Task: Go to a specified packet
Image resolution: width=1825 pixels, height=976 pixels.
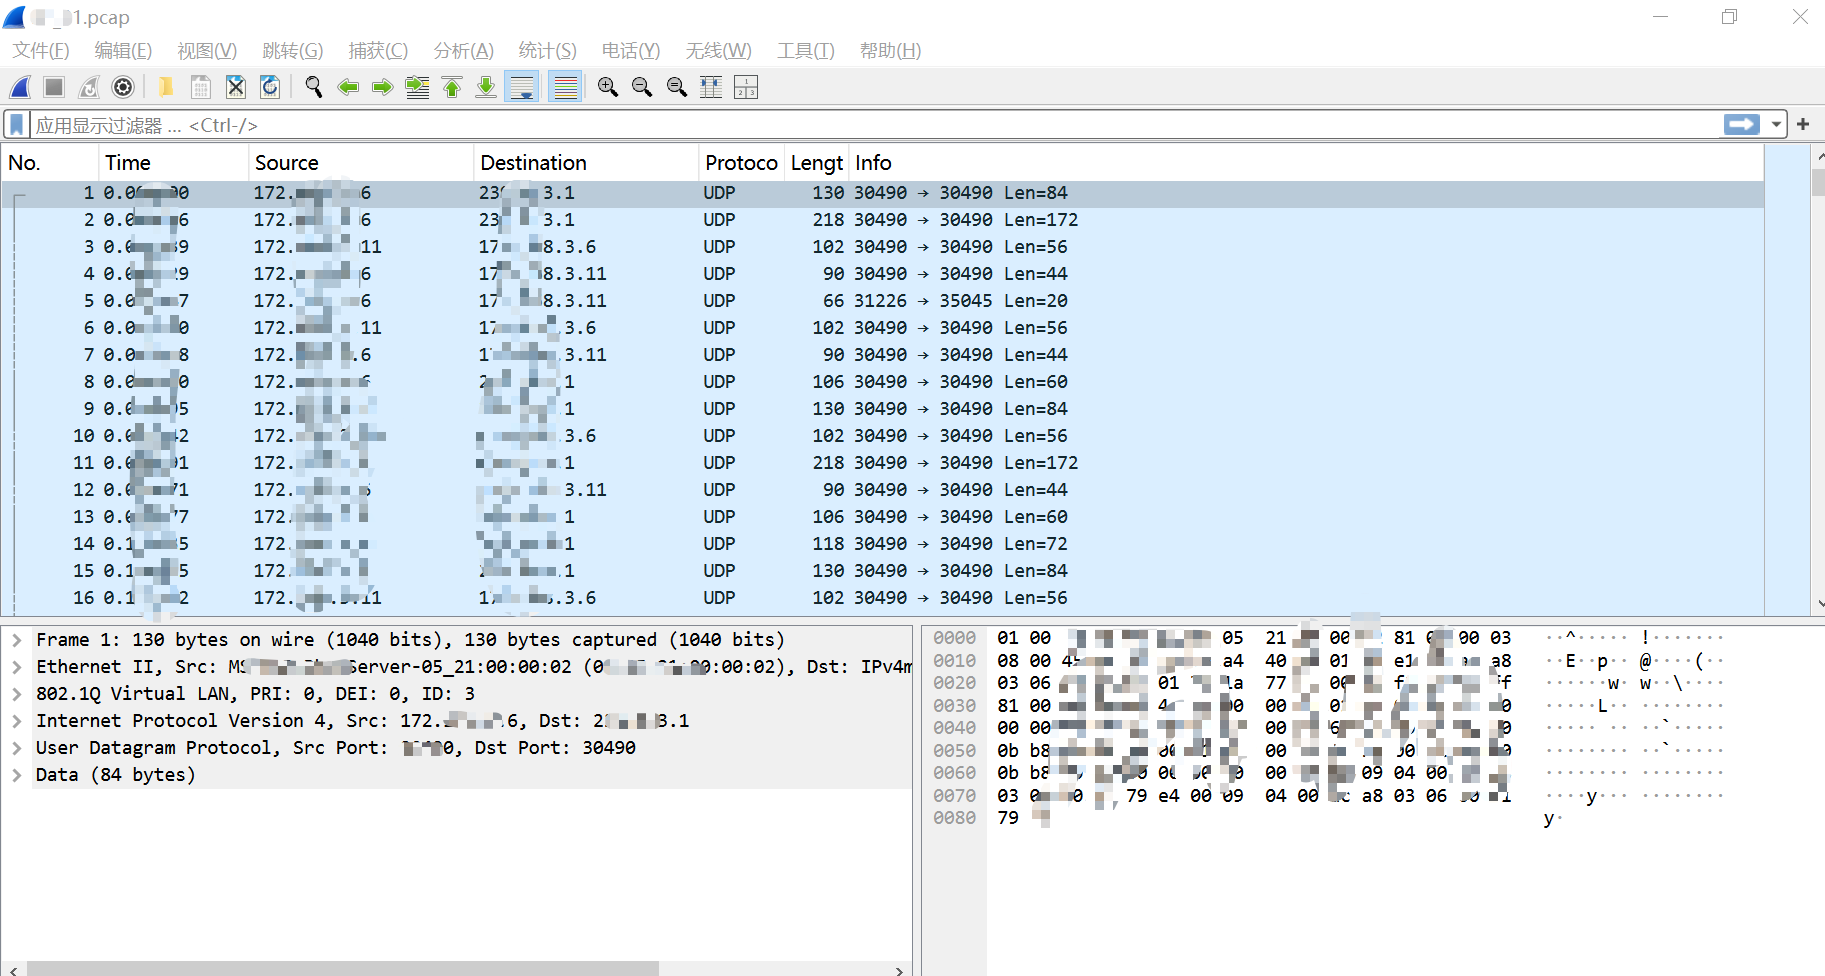Action: [417, 88]
